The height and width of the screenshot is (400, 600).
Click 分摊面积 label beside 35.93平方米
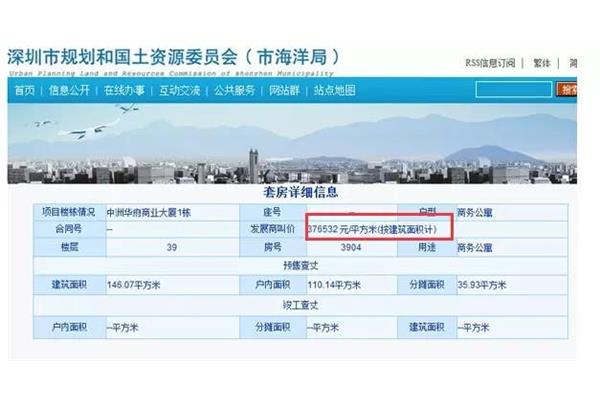tap(427, 285)
